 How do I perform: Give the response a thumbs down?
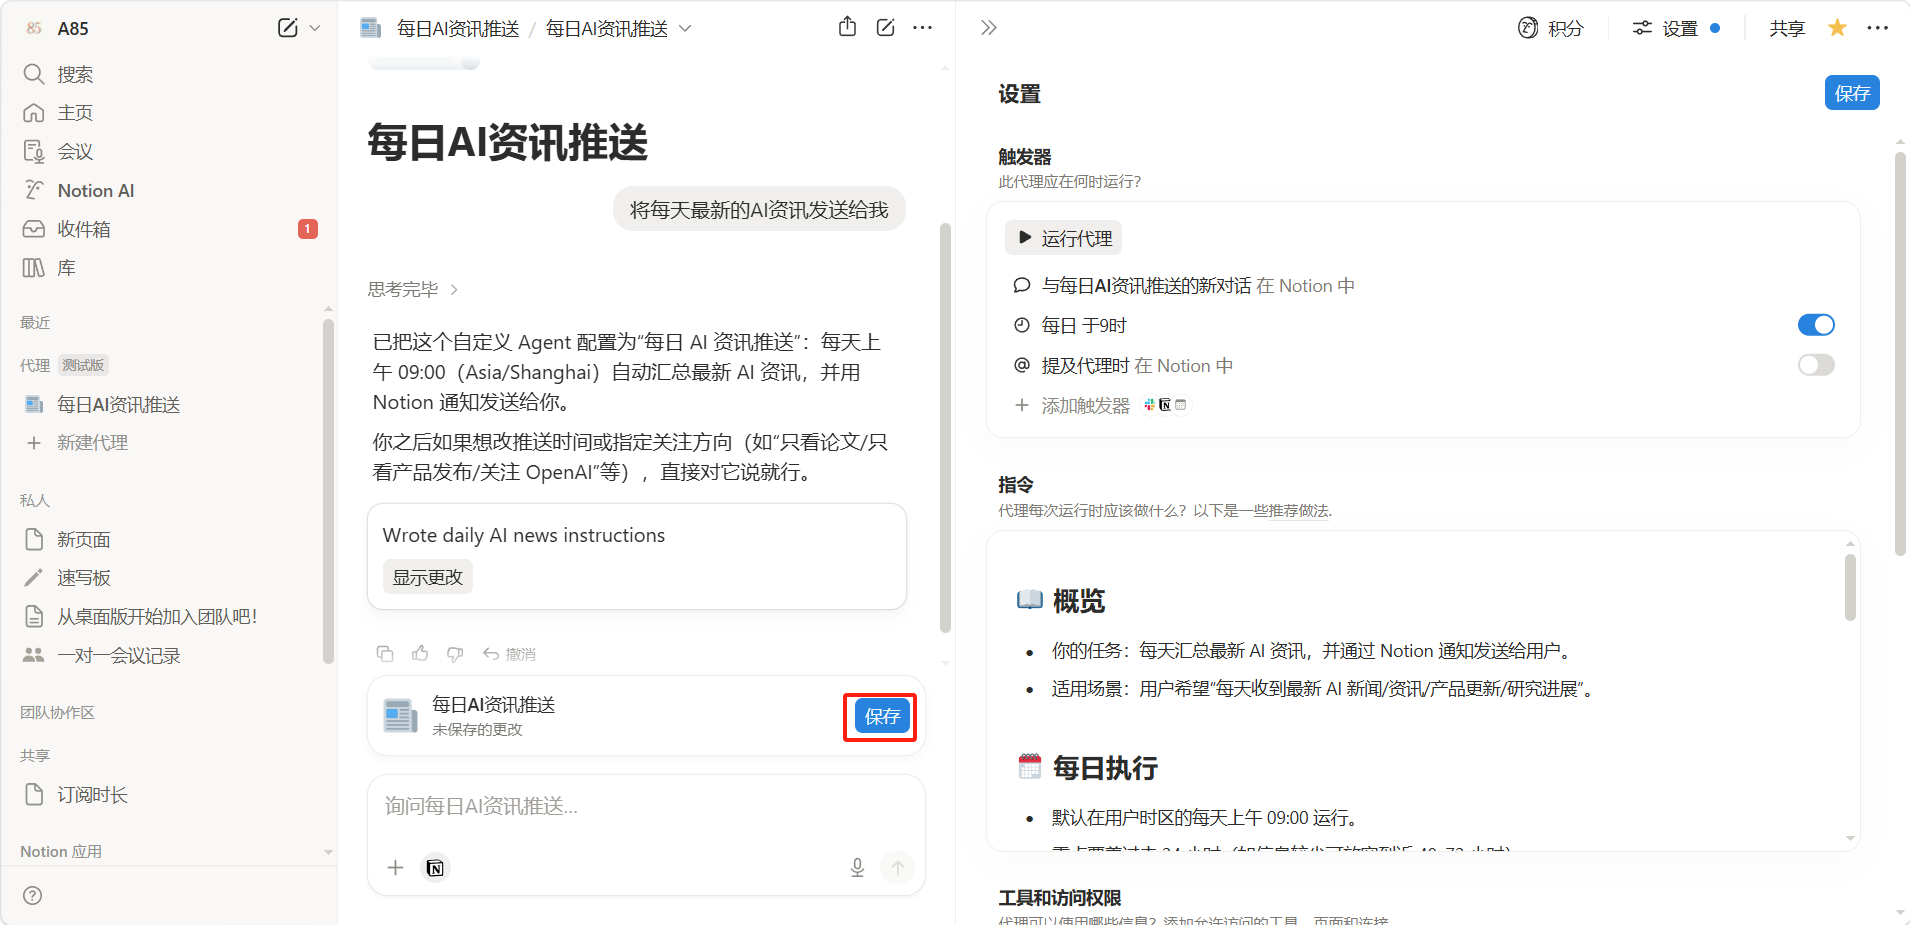(x=455, y=654)
